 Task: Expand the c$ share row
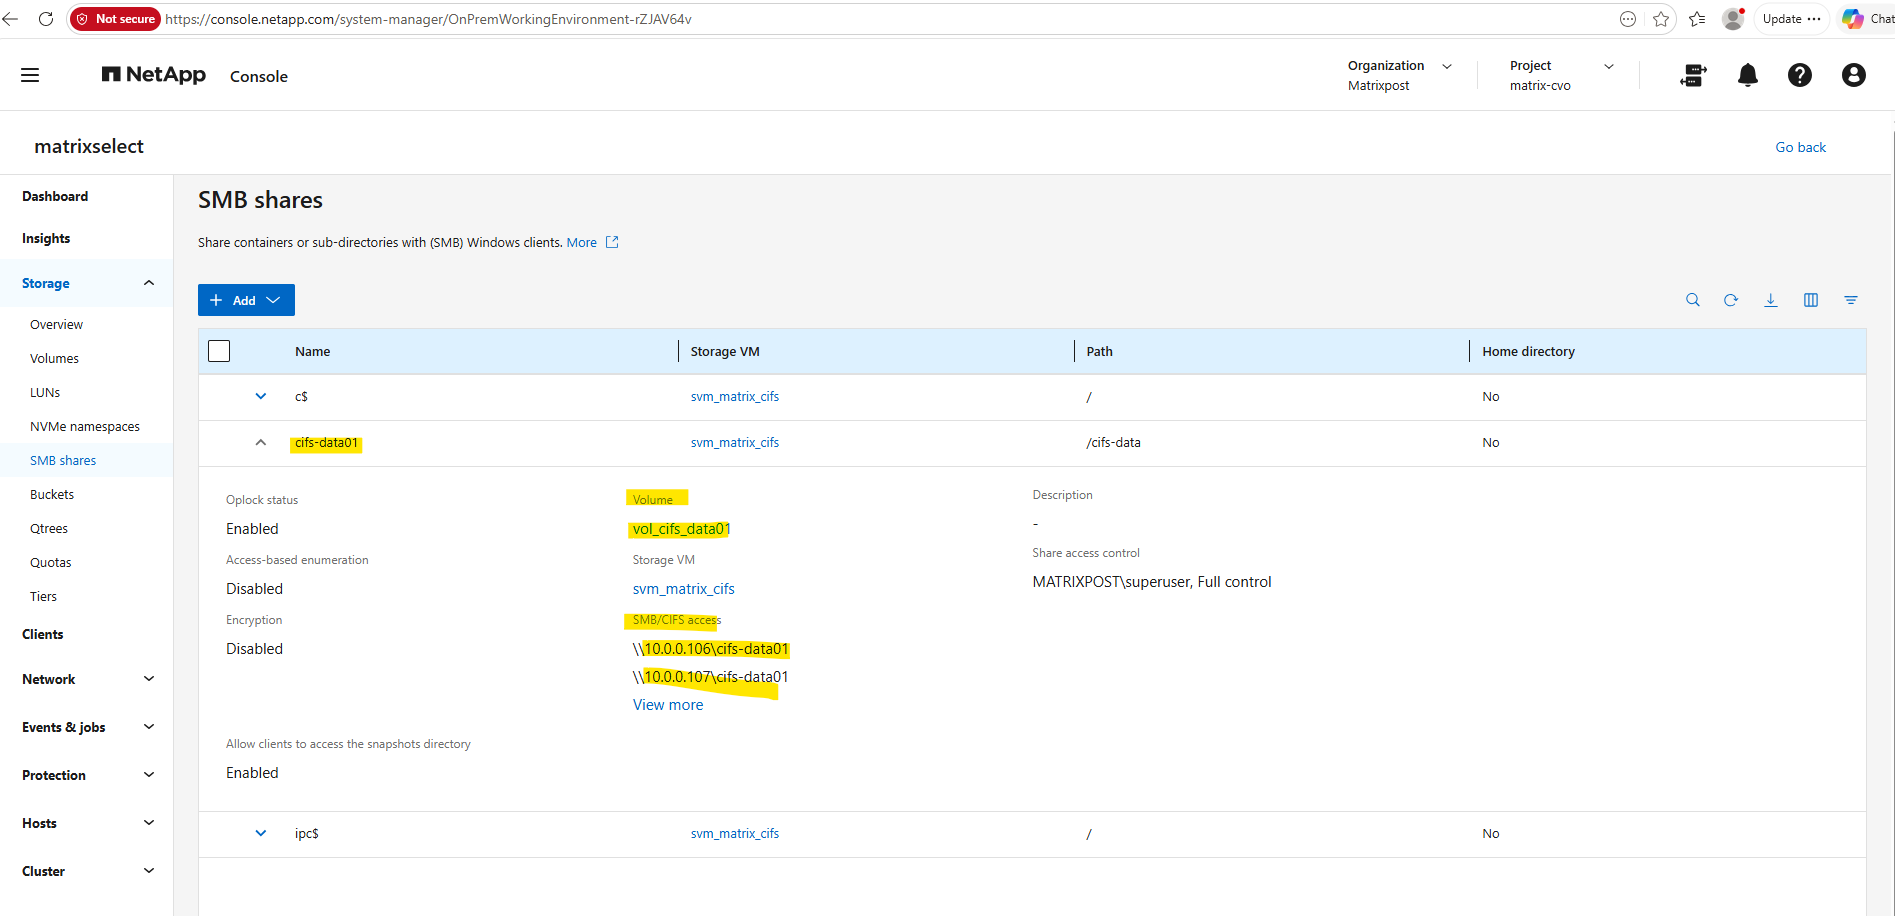[x=261, y=396]
